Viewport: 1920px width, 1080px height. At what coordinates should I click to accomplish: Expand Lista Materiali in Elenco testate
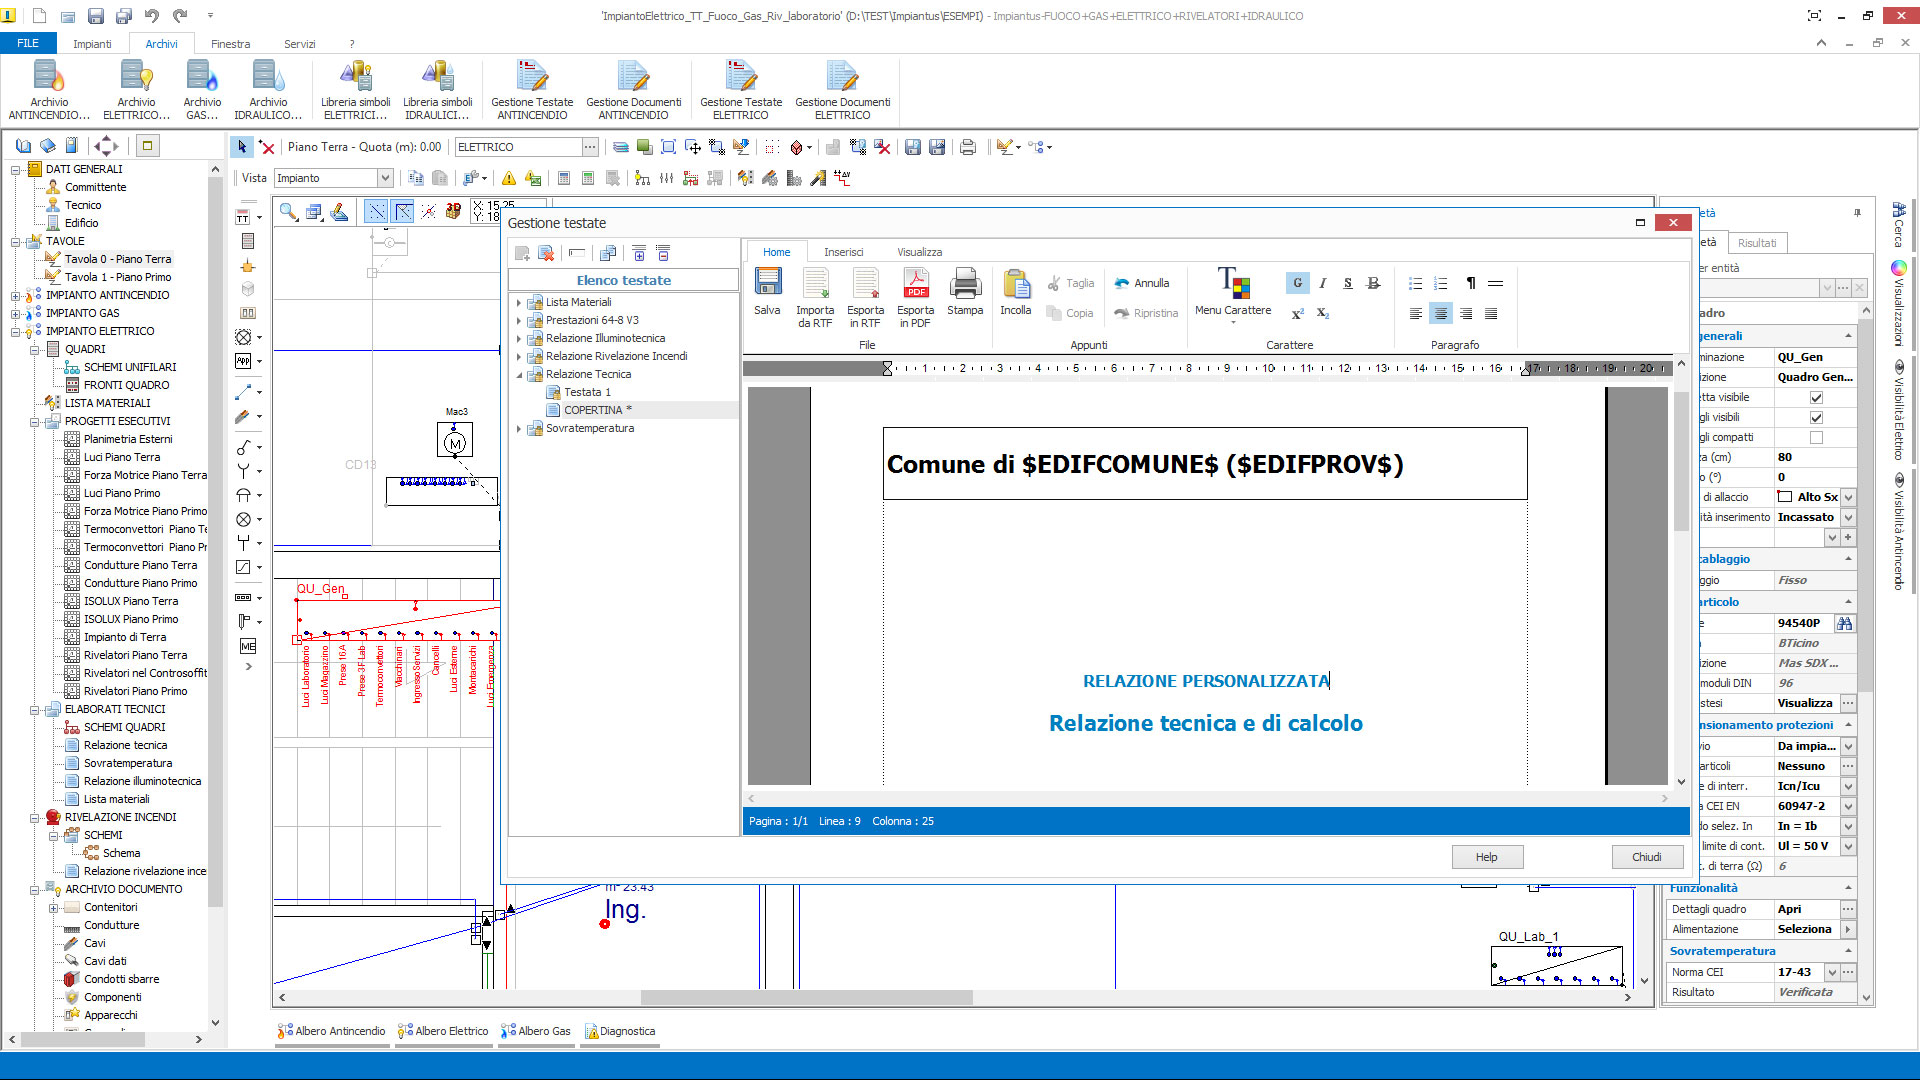[519, 302]
